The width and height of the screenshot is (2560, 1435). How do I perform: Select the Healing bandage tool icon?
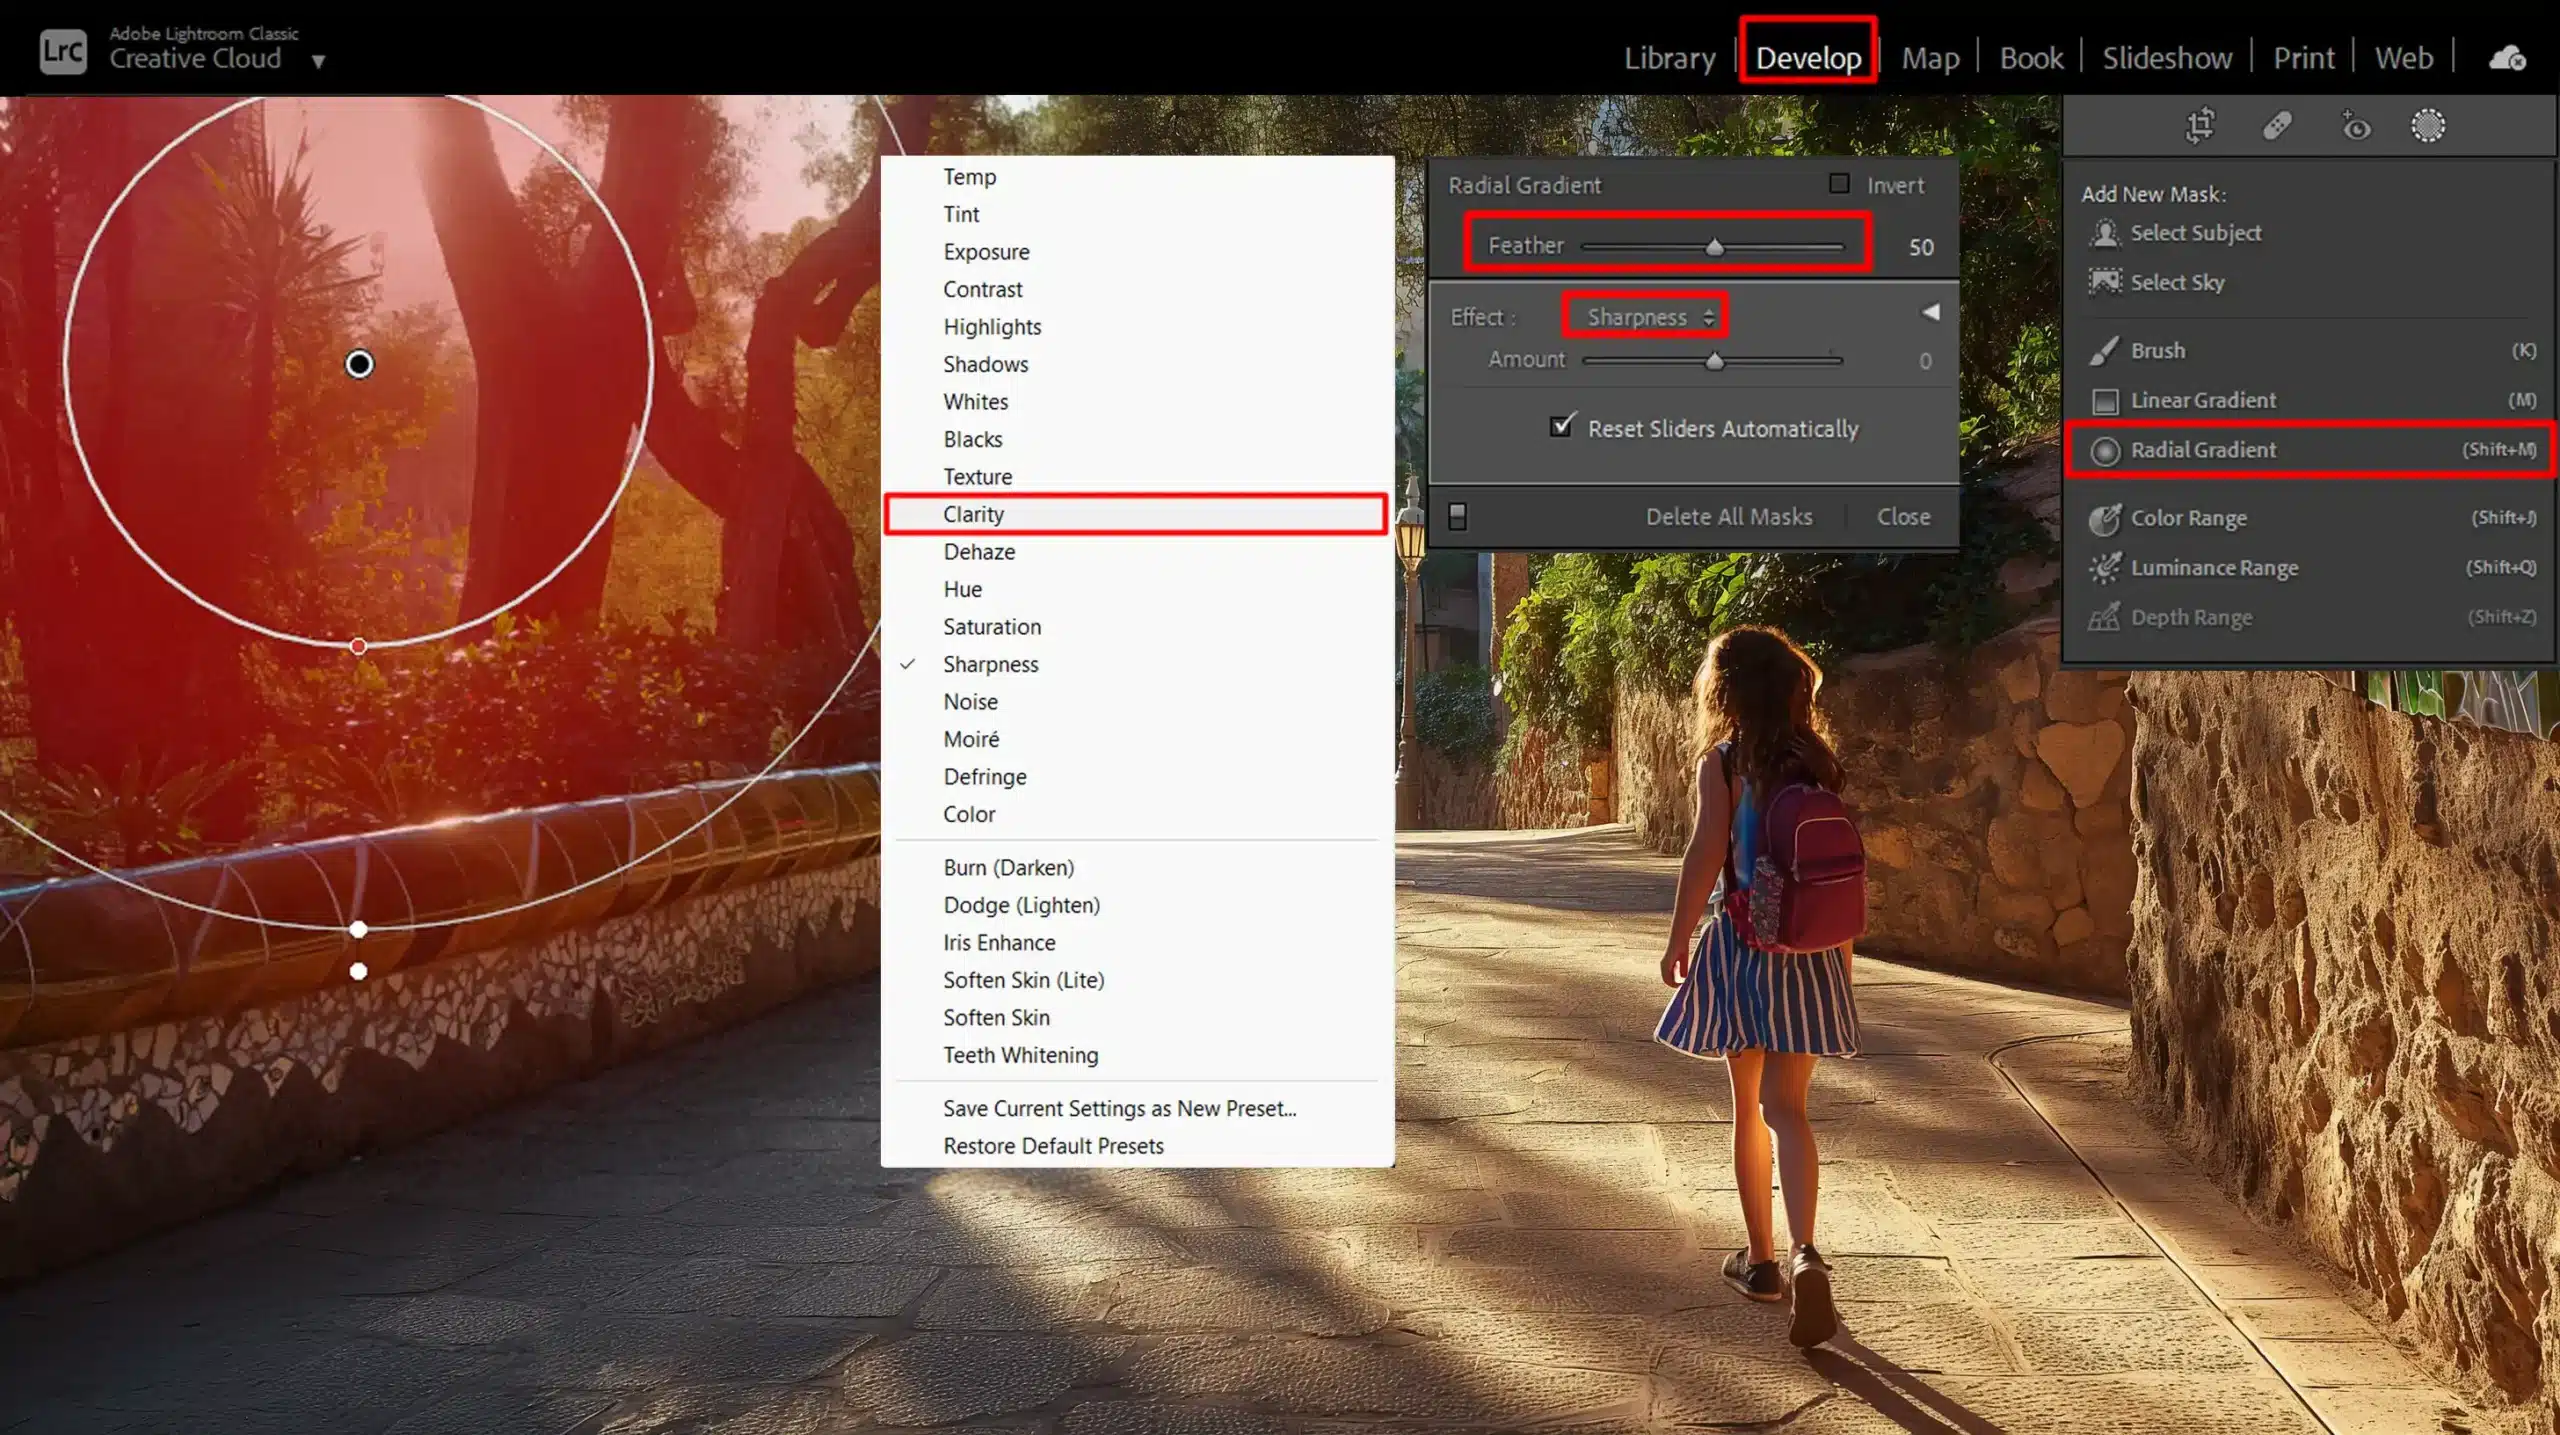(x=2277, y=126)
